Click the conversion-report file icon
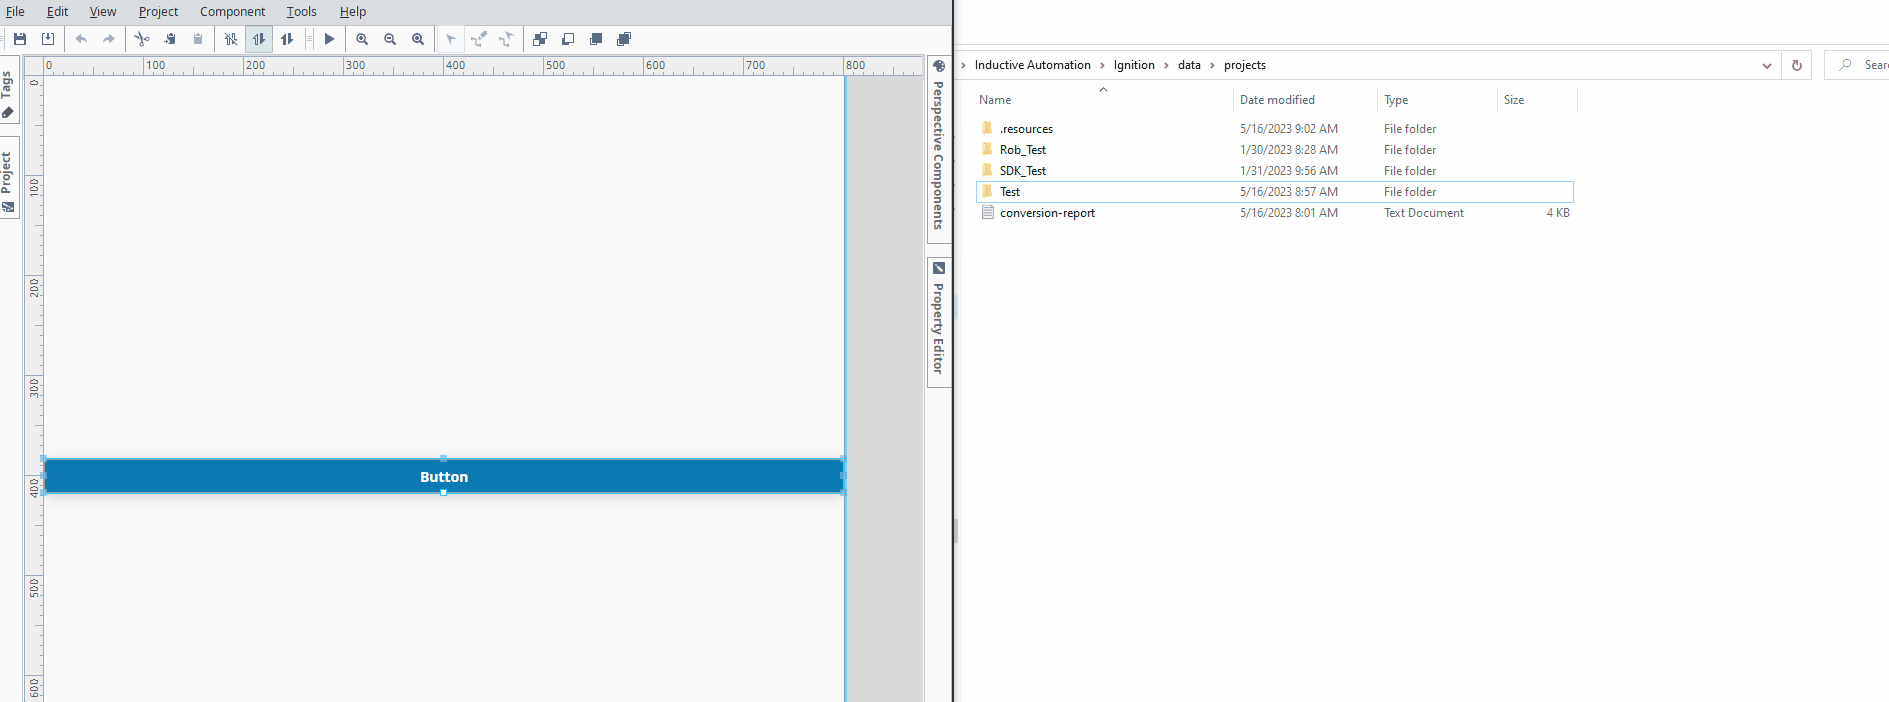The image size is (1889, 702). pyautogui.click(x=988, y=212)
